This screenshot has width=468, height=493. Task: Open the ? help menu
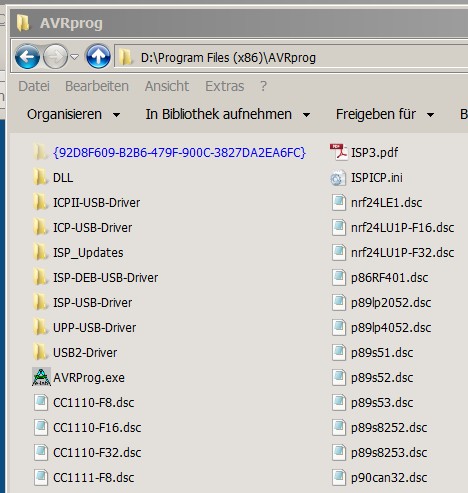(263, 86)
